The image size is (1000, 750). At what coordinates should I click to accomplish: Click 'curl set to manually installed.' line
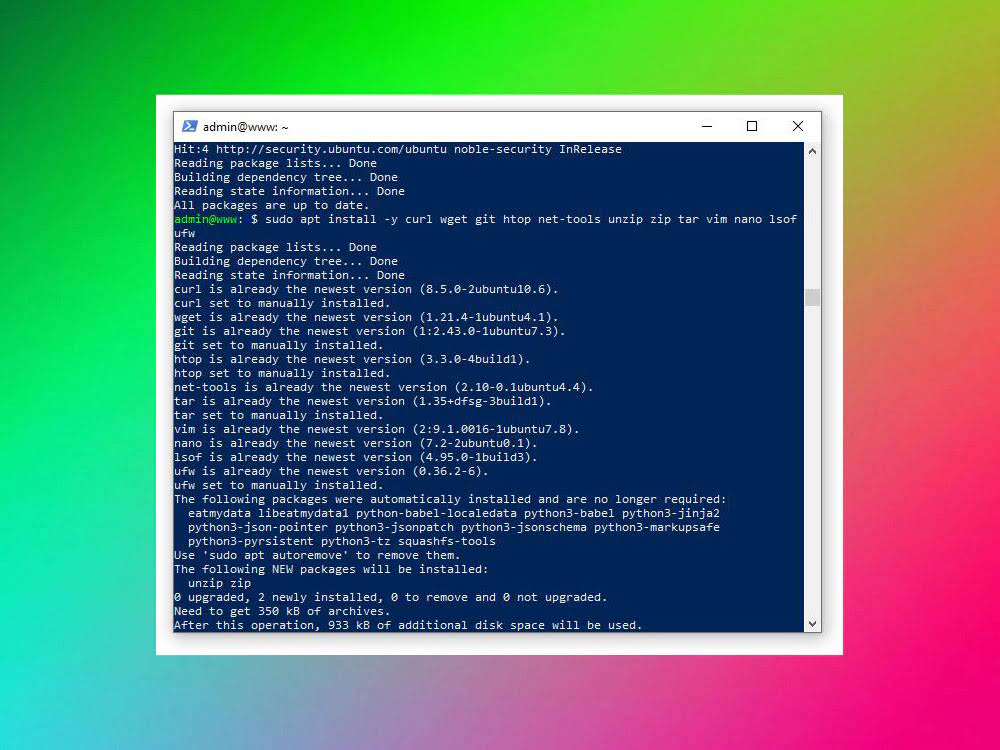[x=282, y=304]
